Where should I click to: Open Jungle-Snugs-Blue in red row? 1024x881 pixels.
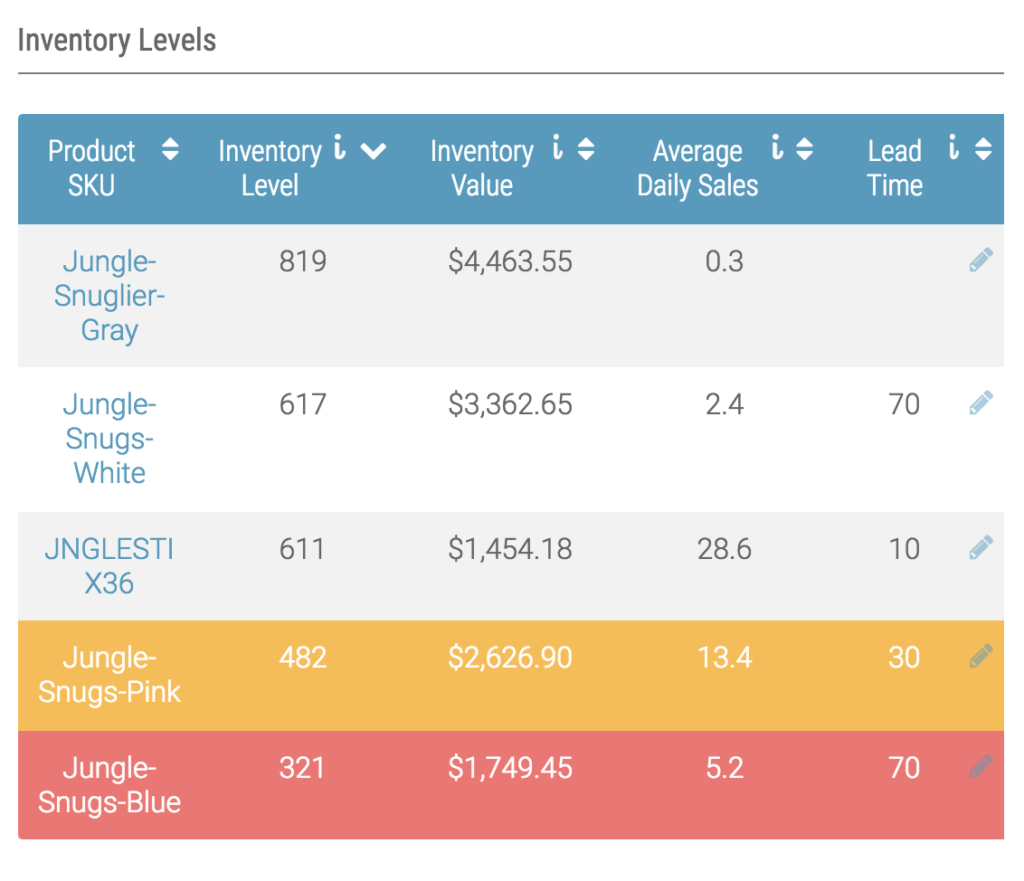[x=109, y=784]
